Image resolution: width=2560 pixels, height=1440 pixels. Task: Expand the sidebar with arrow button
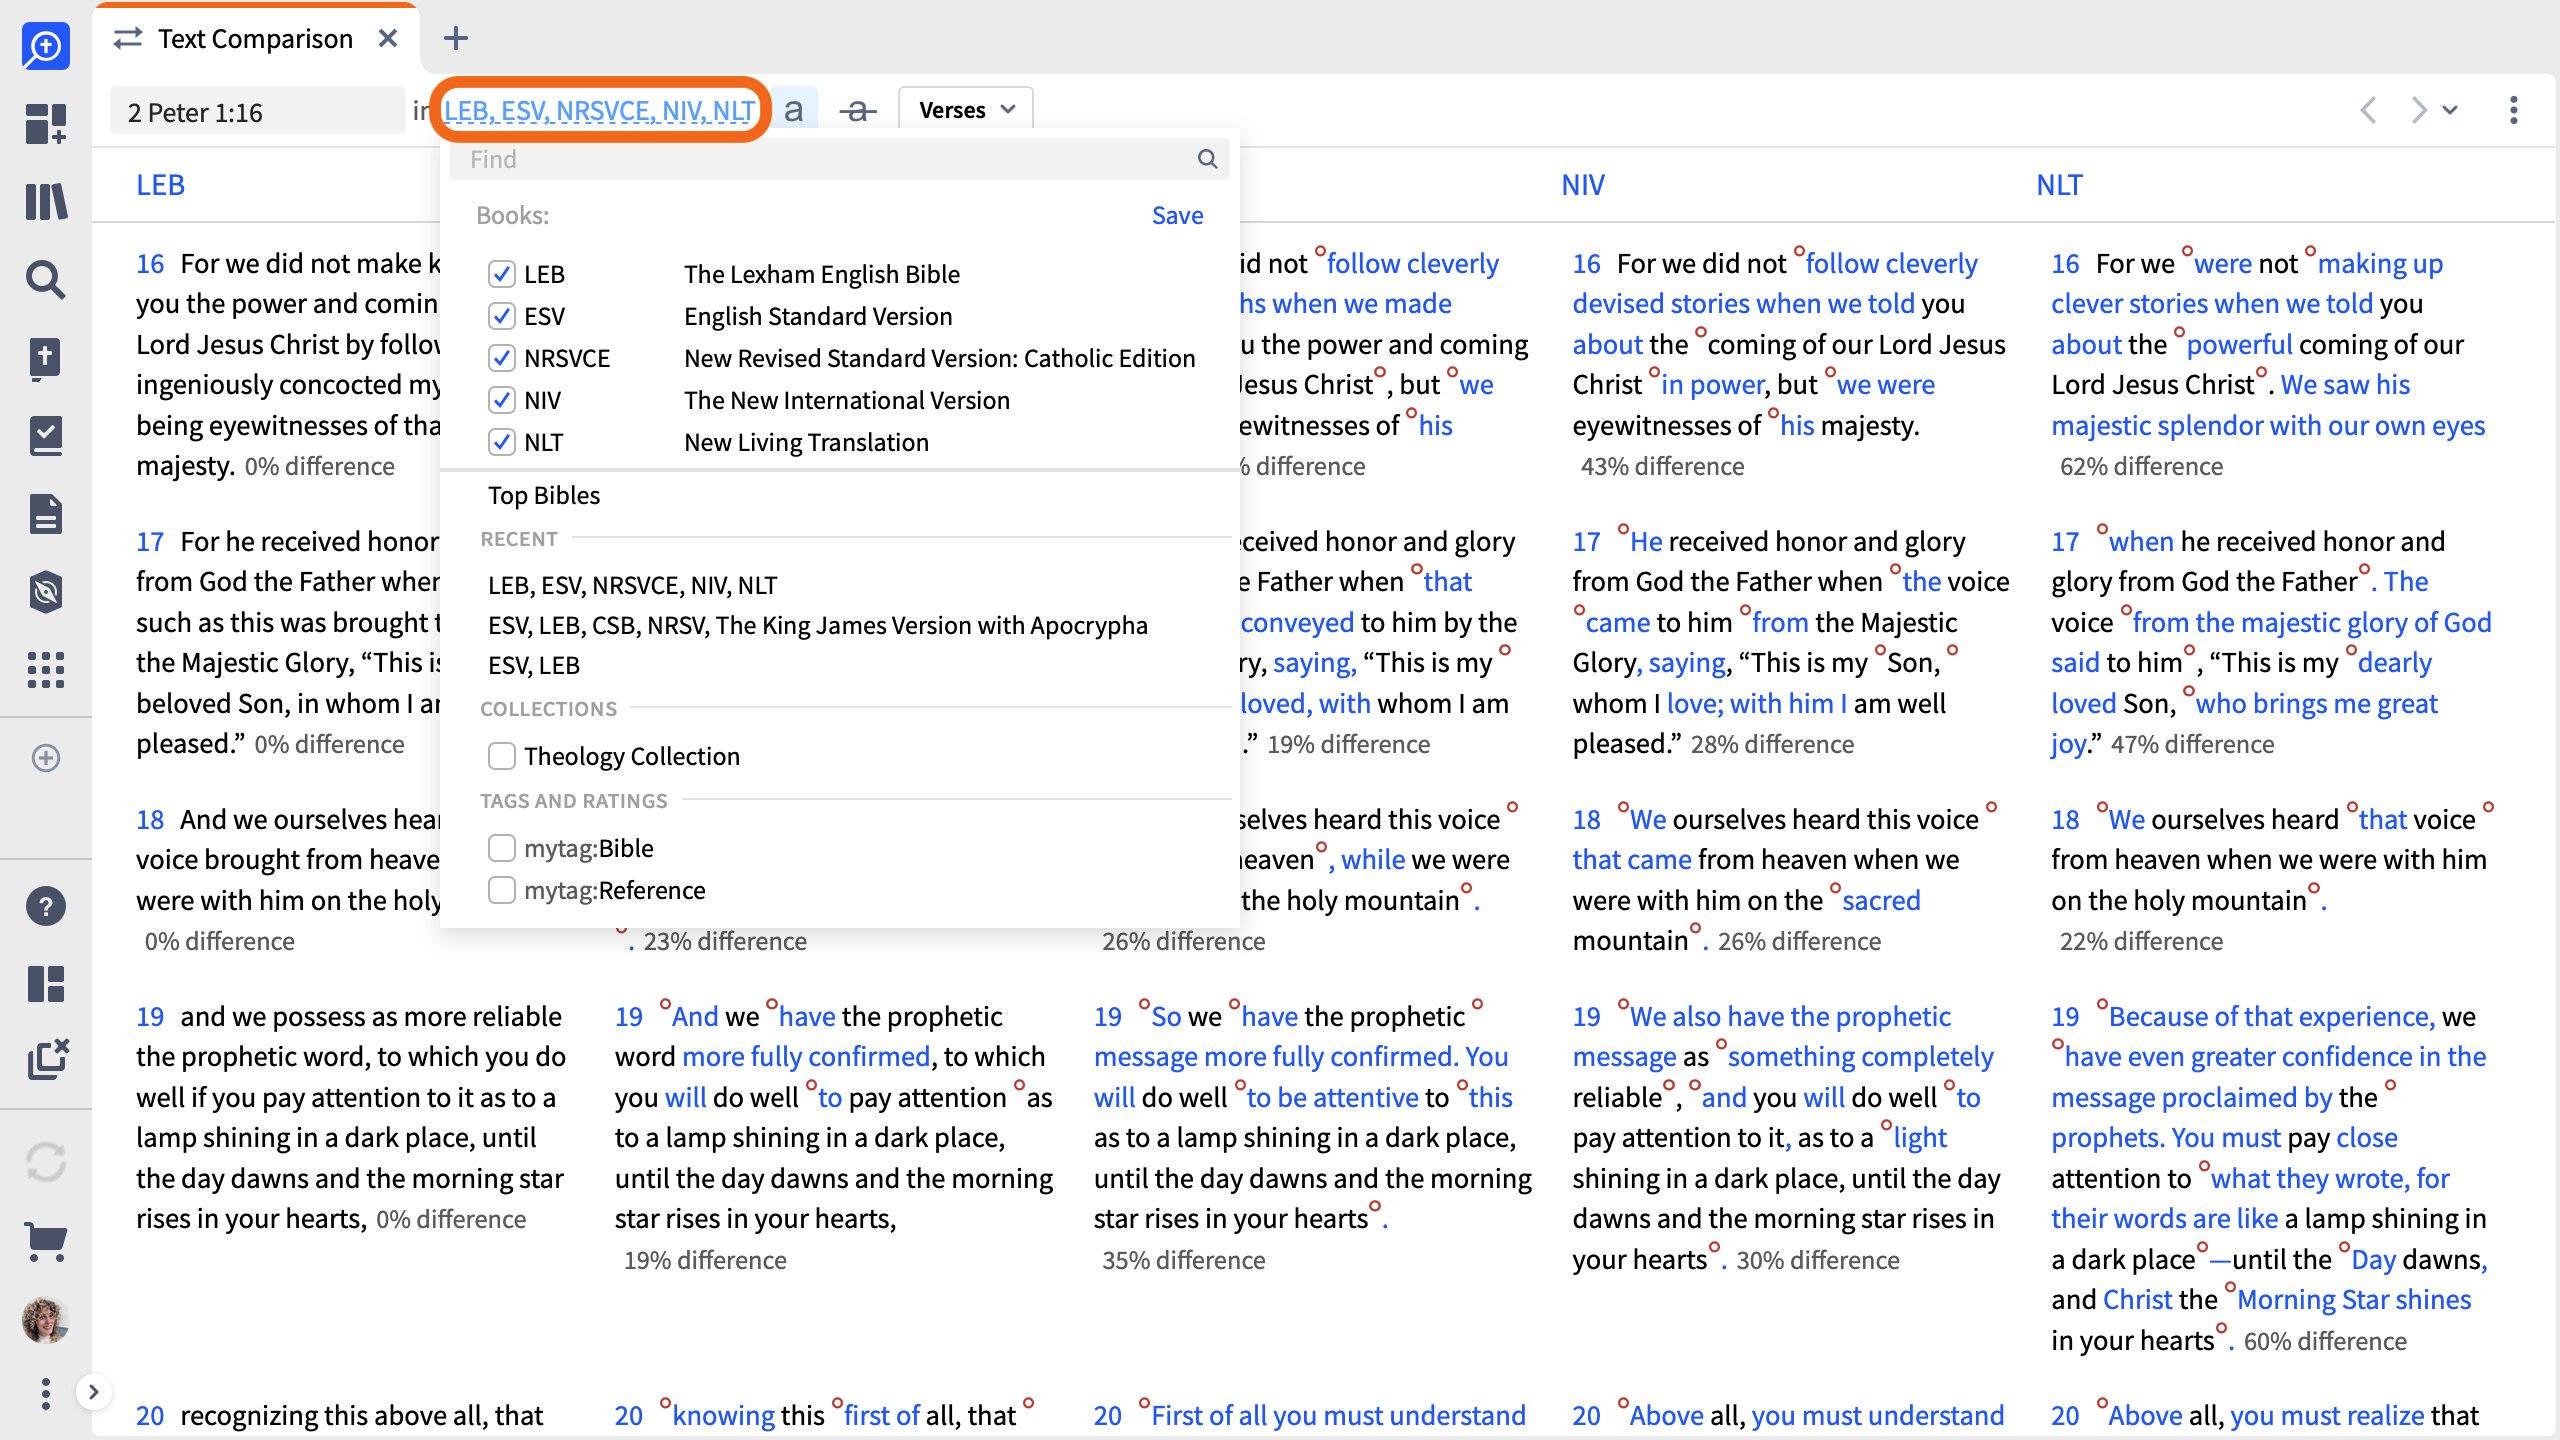[93, 1392]
